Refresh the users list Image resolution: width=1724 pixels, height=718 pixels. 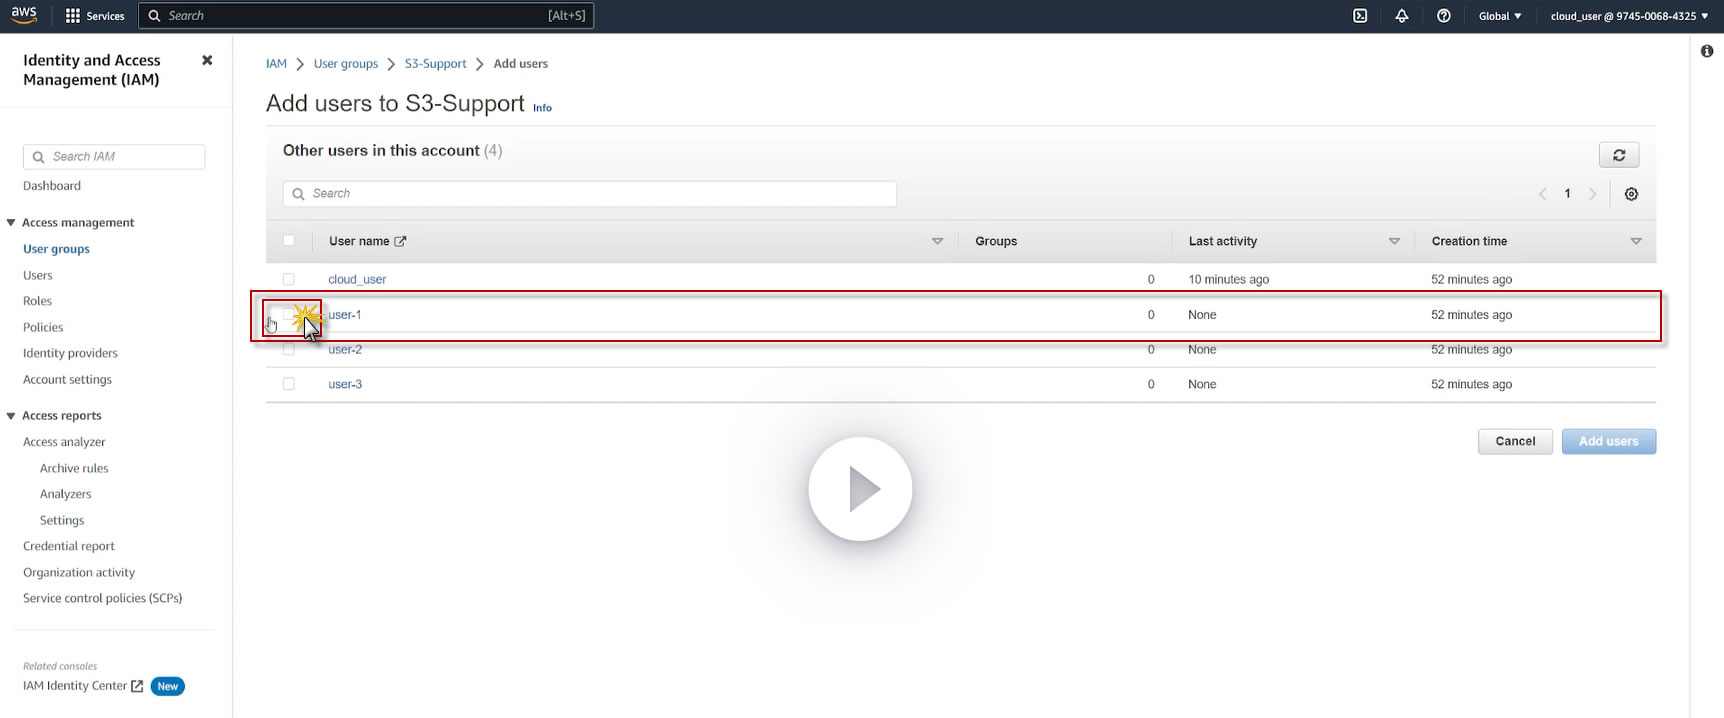[1619, 155]
